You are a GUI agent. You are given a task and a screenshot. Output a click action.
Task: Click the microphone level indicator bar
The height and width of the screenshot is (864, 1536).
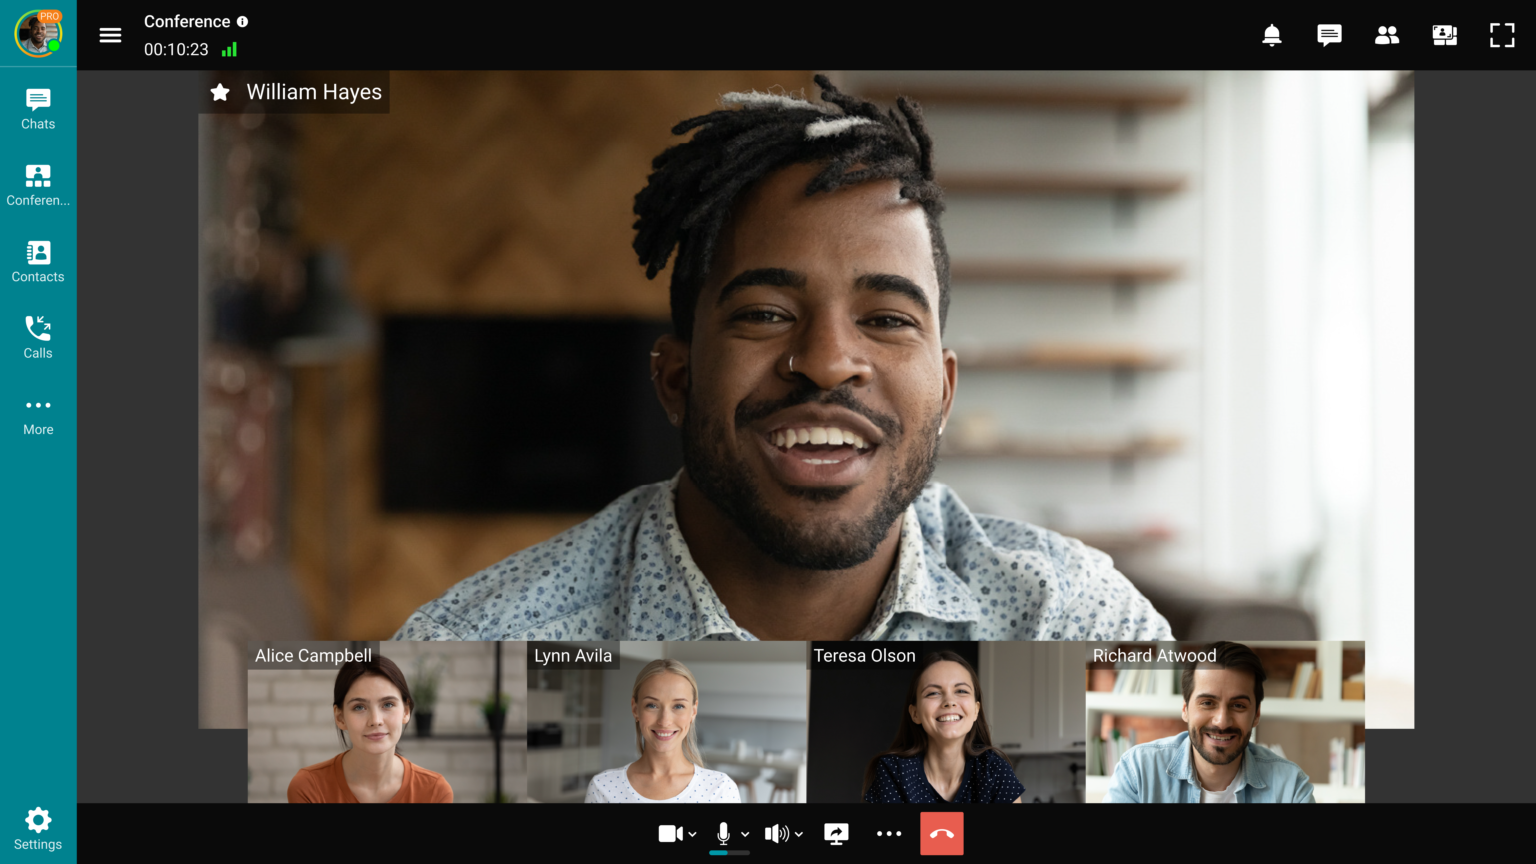[729, 853]
